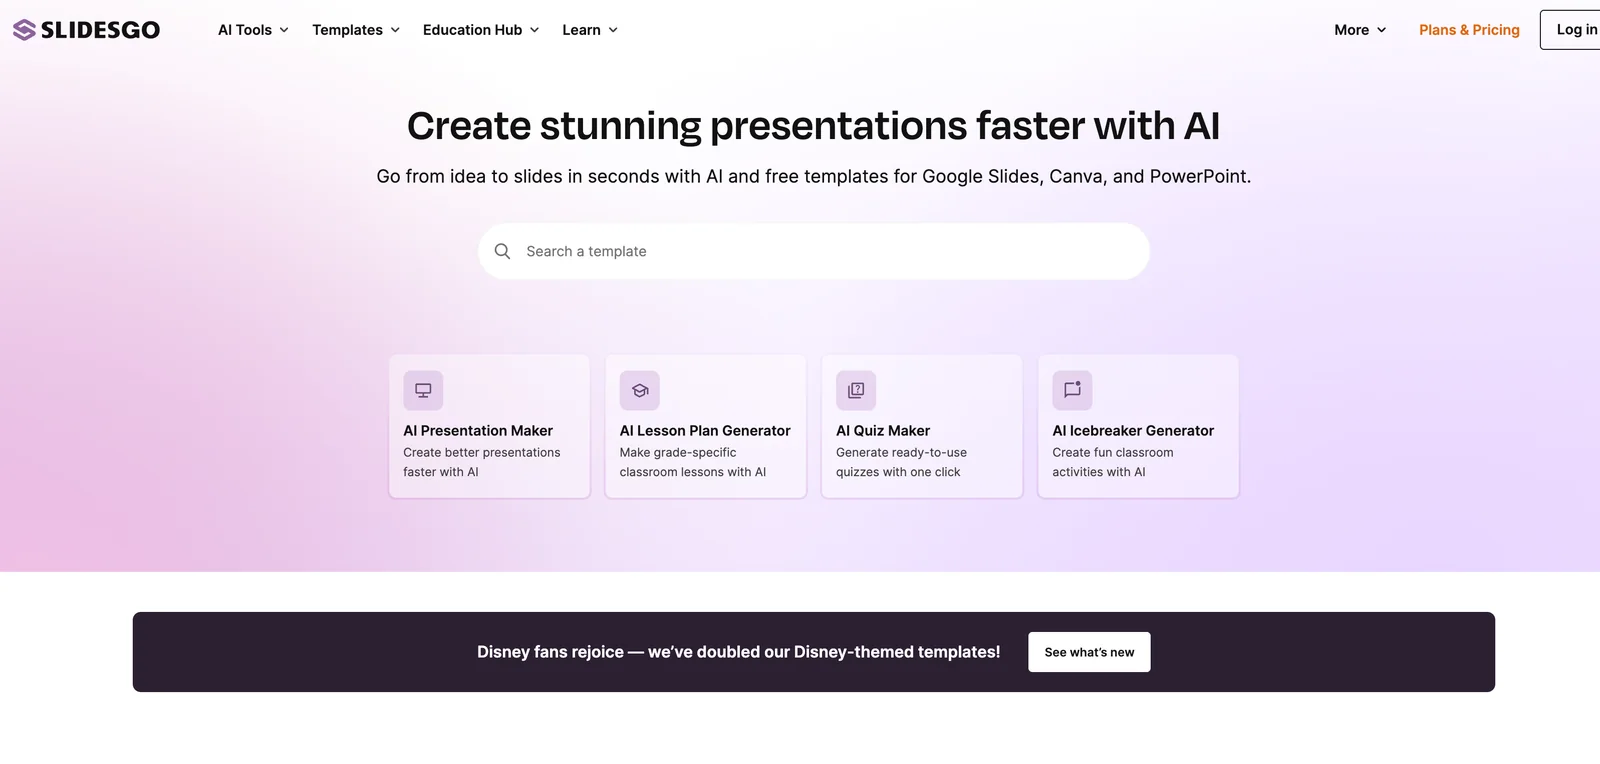Screen dimensions: 1600x764
Task: Go to Plans & Pricing
Action: [x=1469, y=30]
